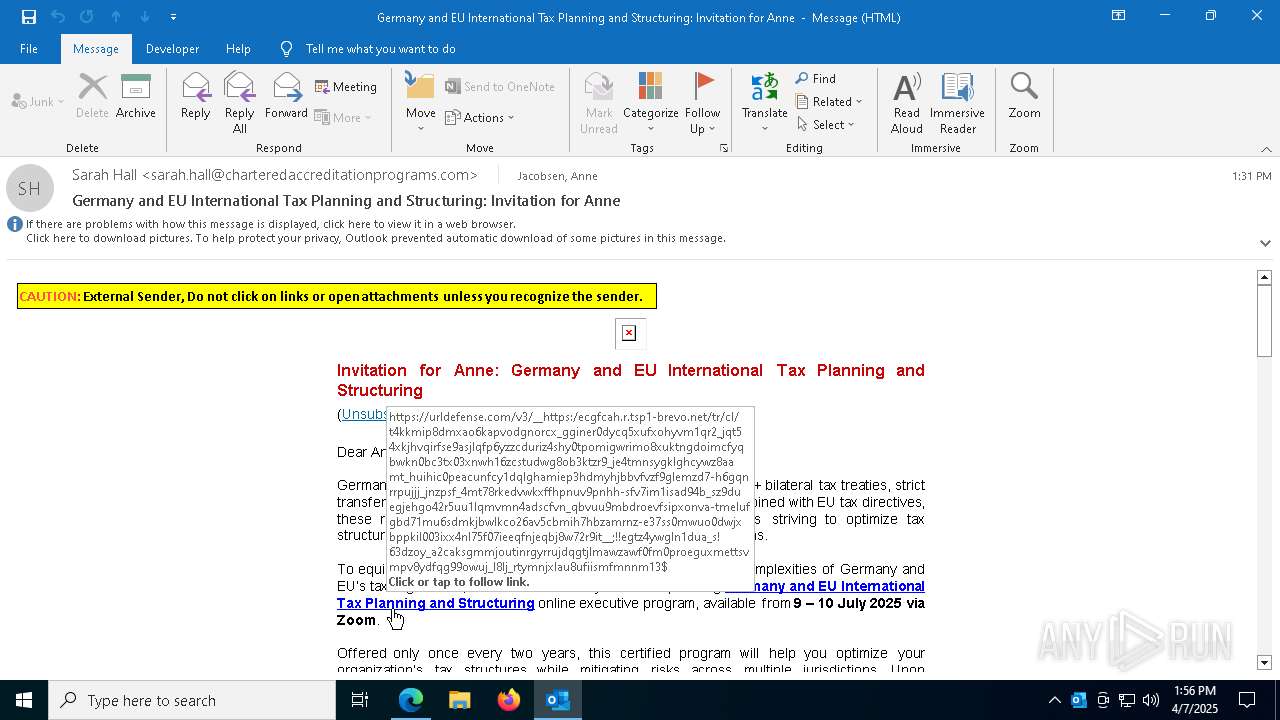Open the Tags group dialog launcher
The height and width of the screenshot is (720, 1280).
click(x=724, y=148)
